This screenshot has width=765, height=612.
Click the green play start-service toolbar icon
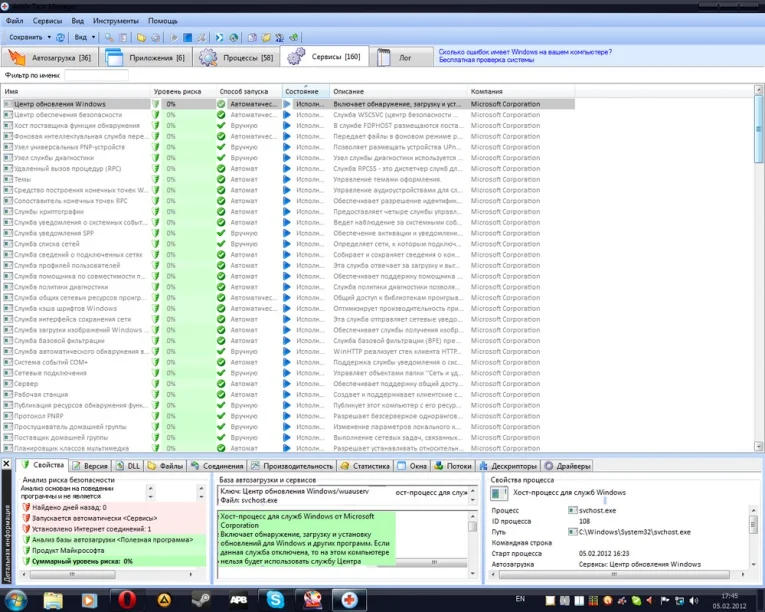click(x=174, y=37)
